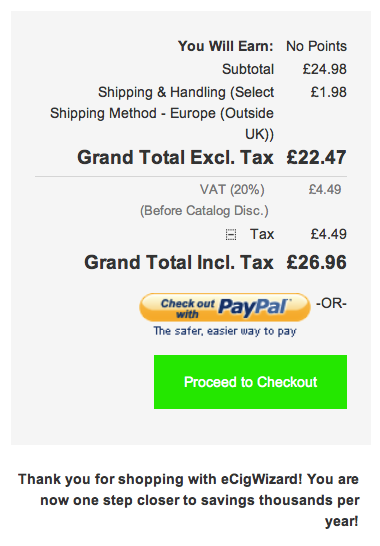380x546 pixels.
Task: Click the VAT (20%) row label
Action: pos(232,190)
